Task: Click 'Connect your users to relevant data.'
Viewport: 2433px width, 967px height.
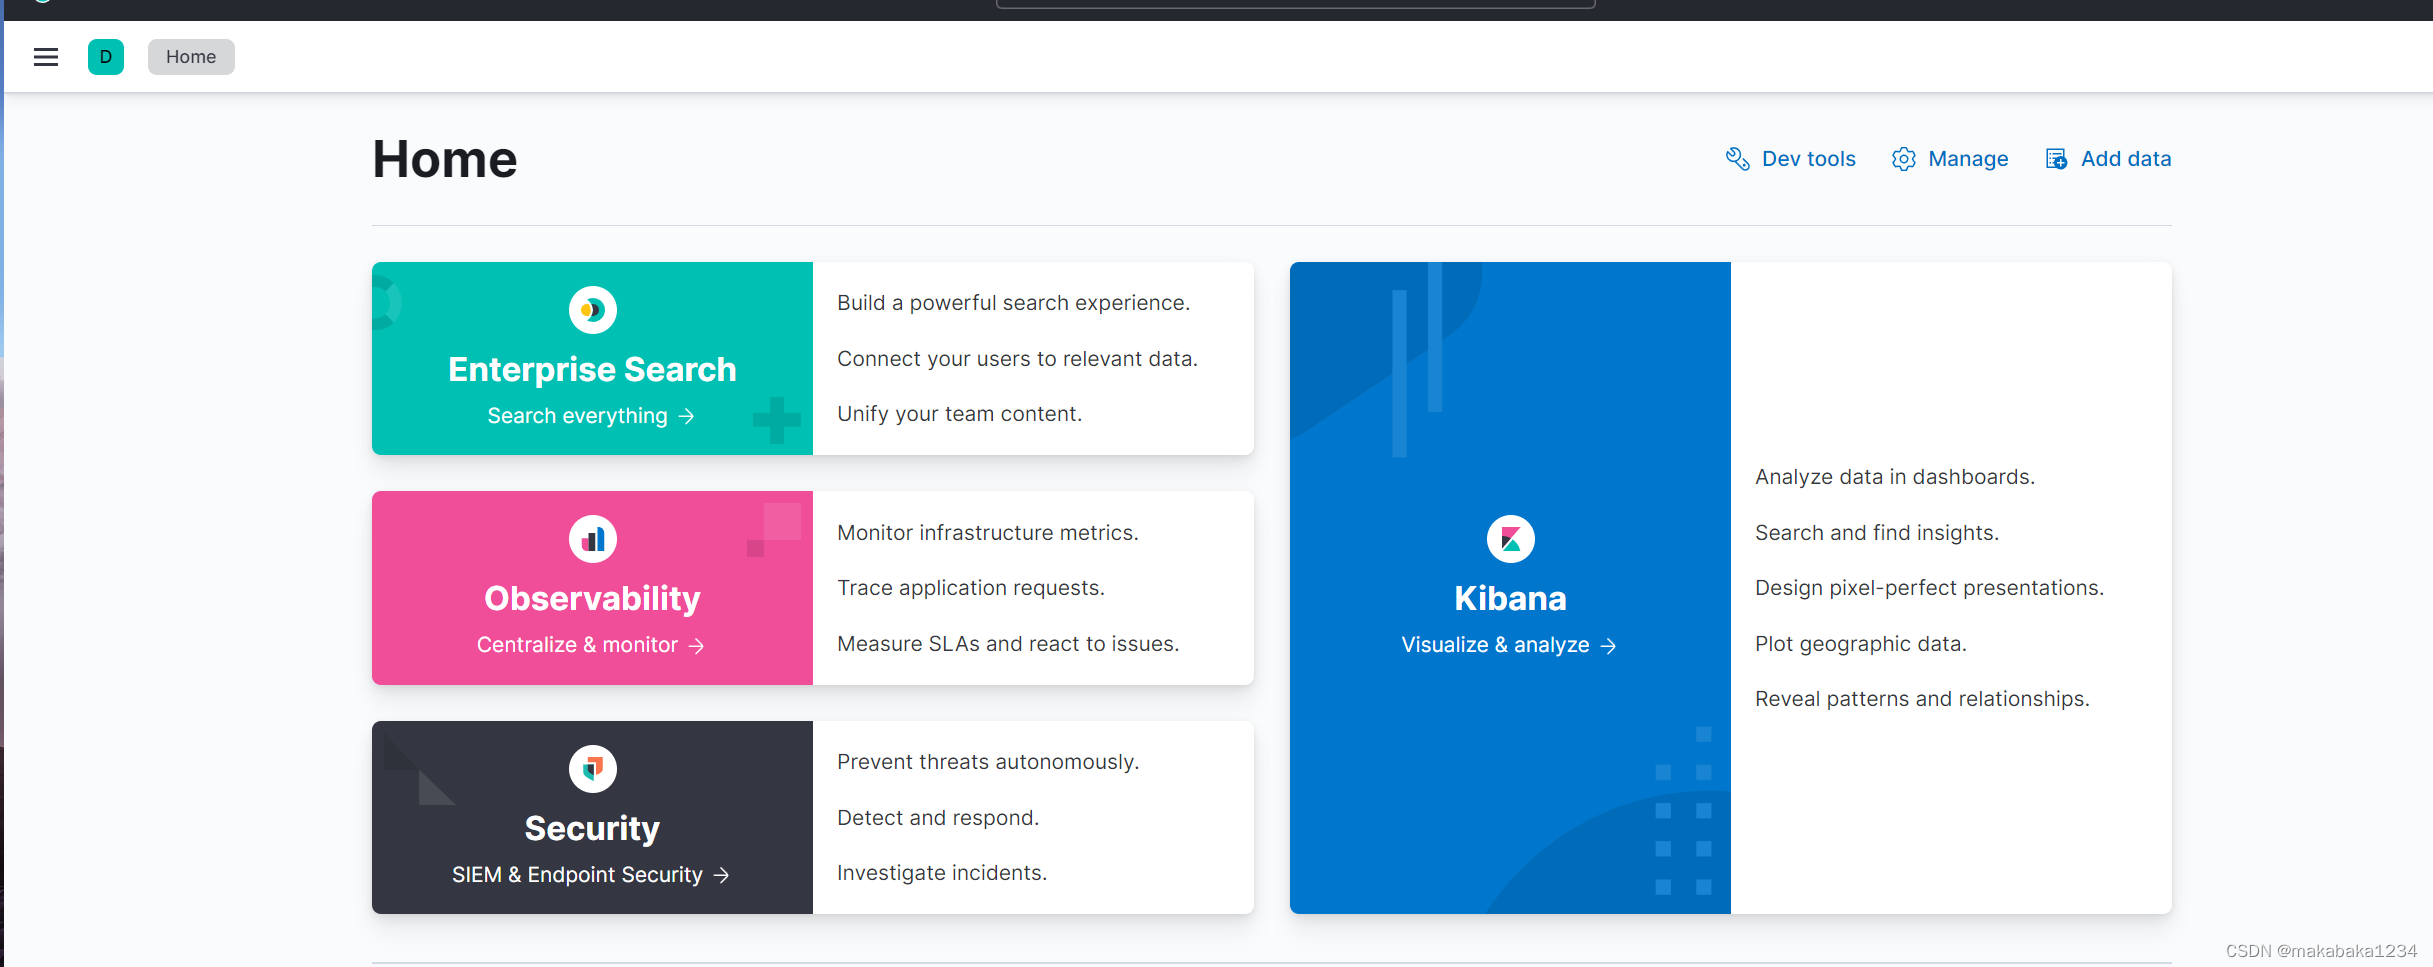Action: pyautogui.click(x=1017, y=359)
